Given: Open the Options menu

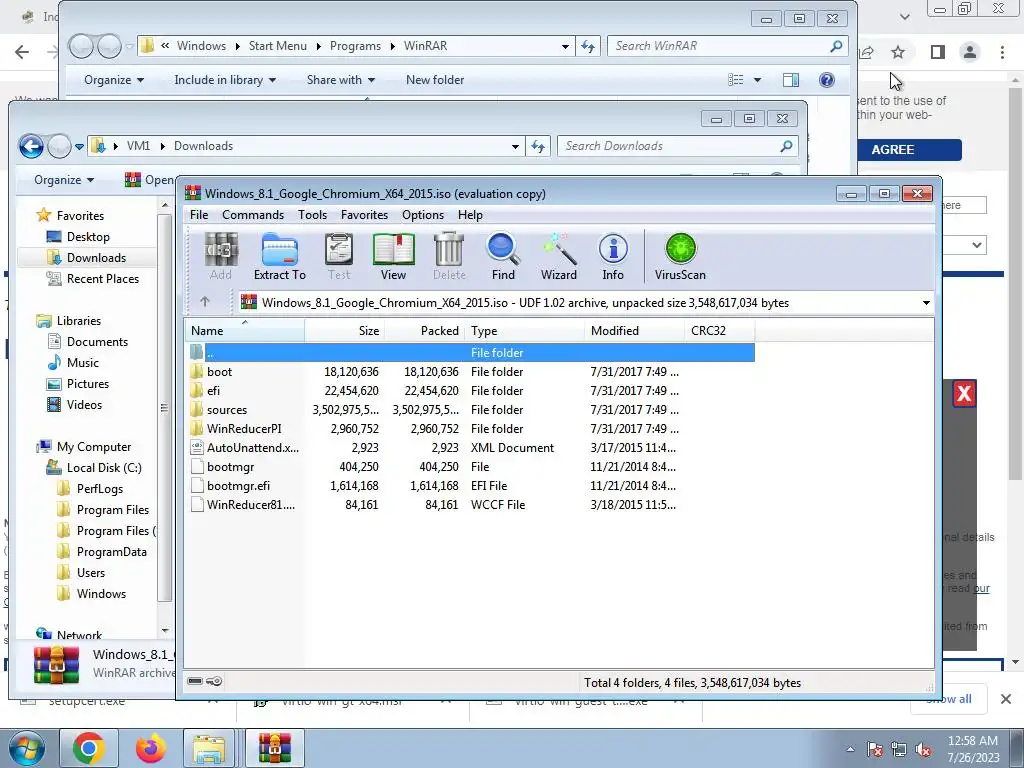Looking at the screenshot, I should point(423,215).
